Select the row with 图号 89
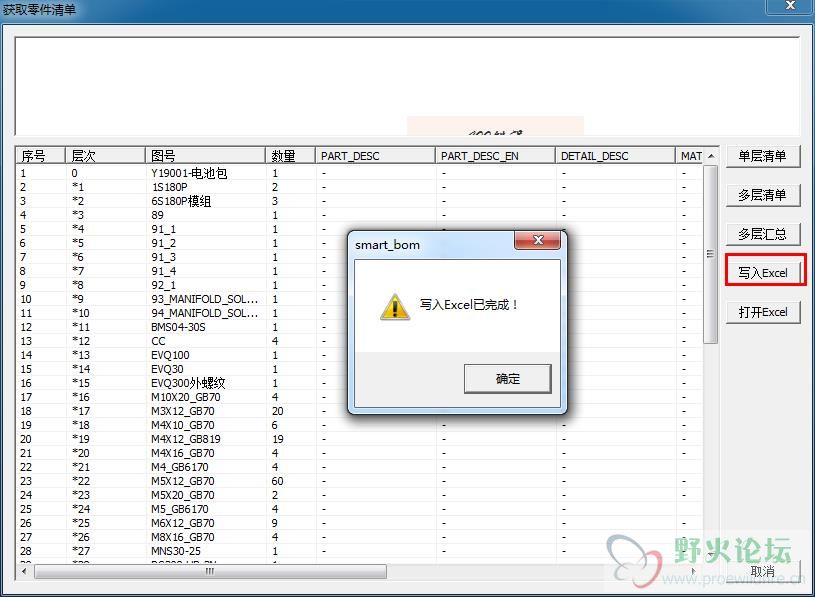 pos(359,215)
